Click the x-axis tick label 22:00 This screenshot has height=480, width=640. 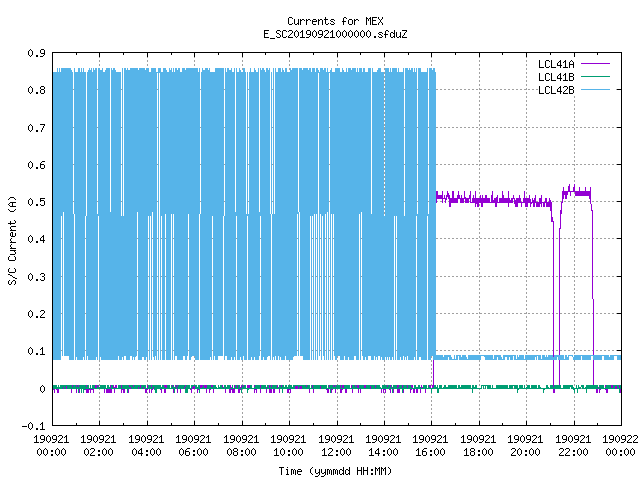[x=573, y=452]
